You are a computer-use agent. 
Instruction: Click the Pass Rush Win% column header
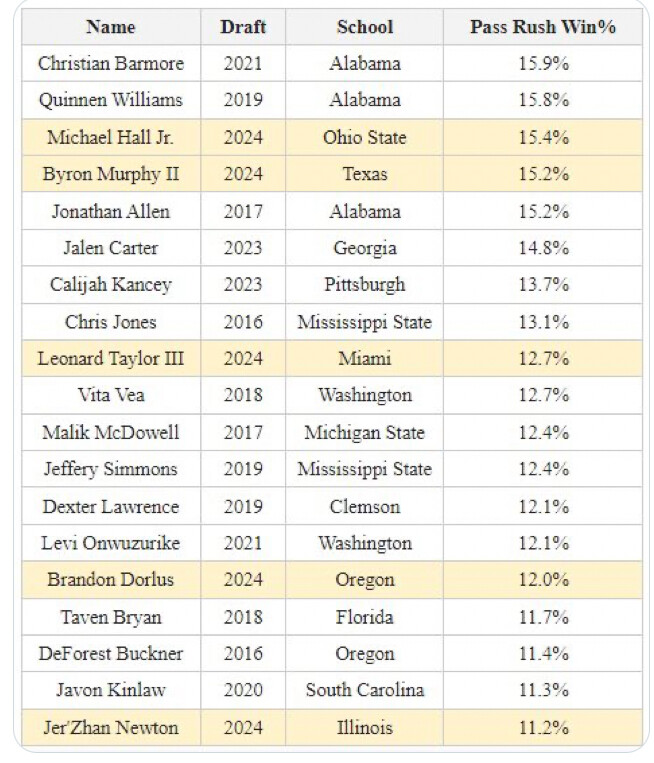[x=543, y=27]
